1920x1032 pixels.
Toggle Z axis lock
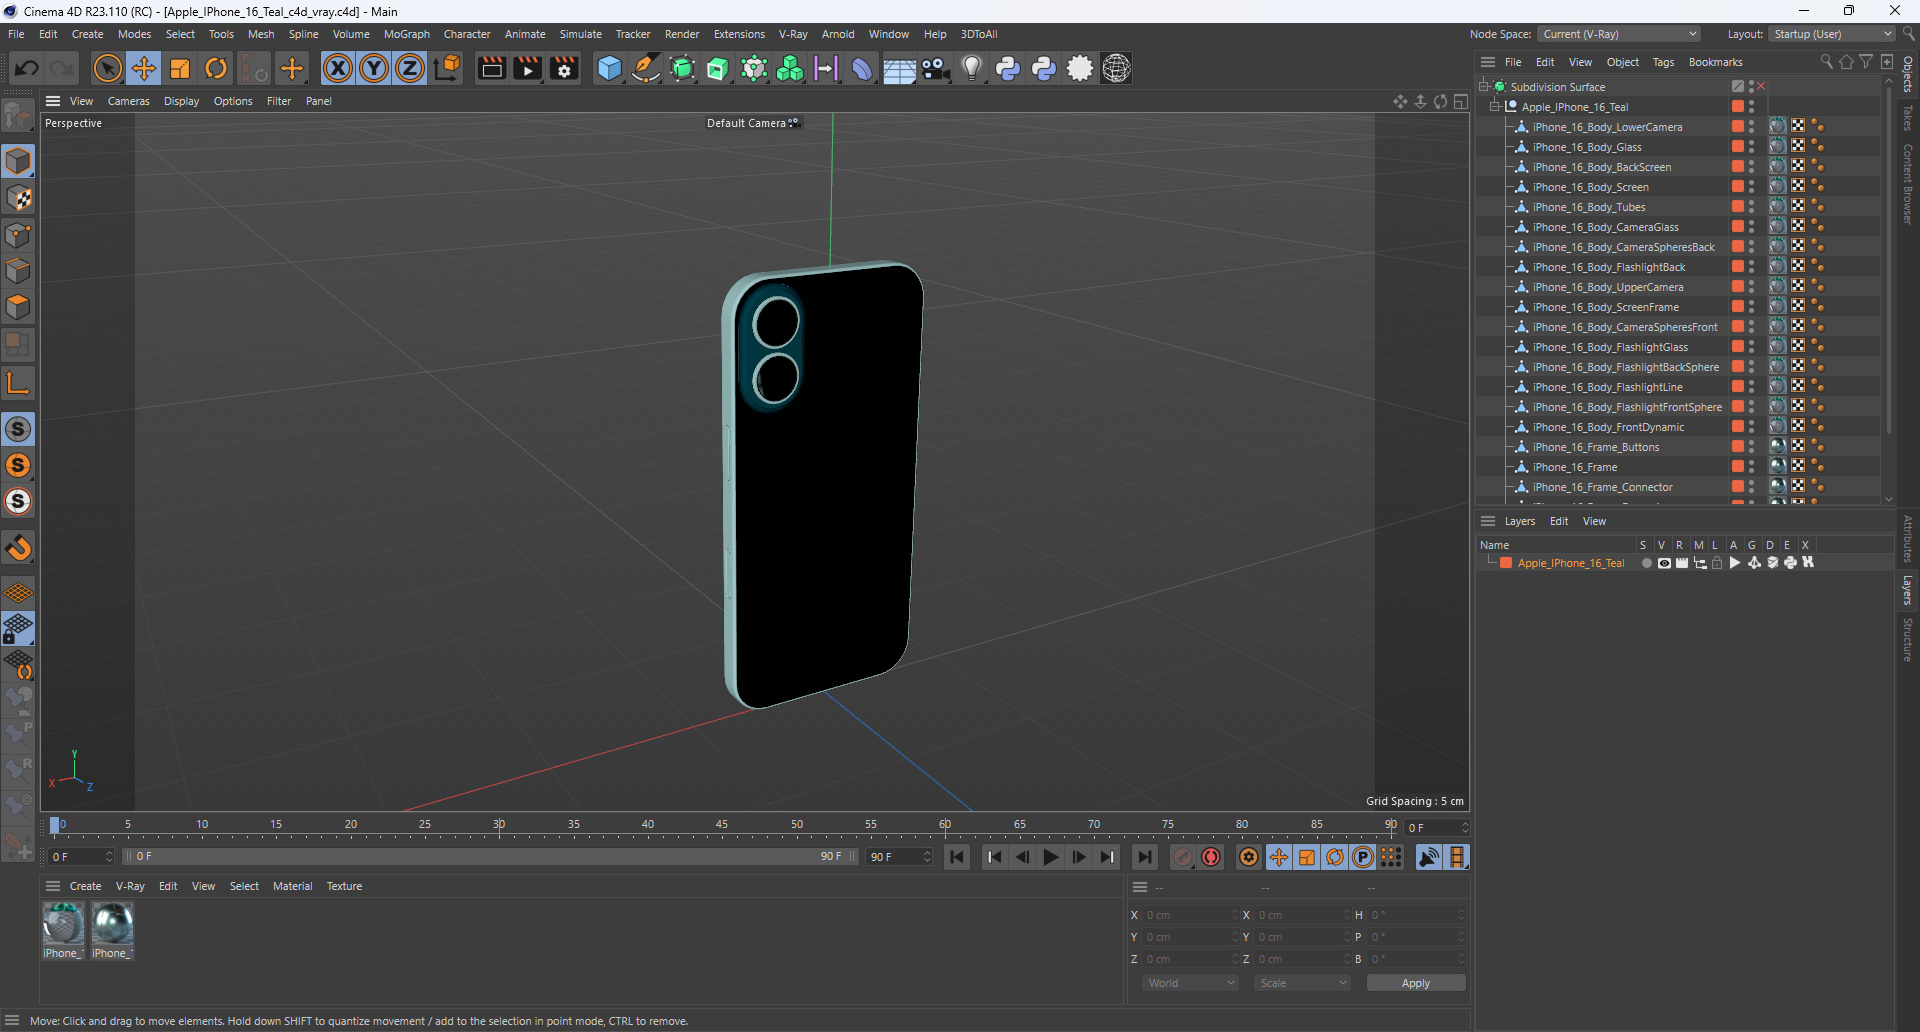(410, 68)
